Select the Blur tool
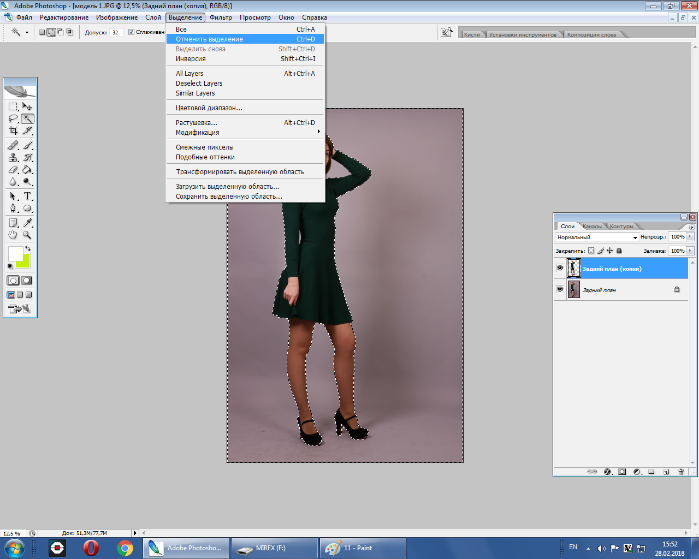This screenshot has width=699, height=559. pos(13,181)
